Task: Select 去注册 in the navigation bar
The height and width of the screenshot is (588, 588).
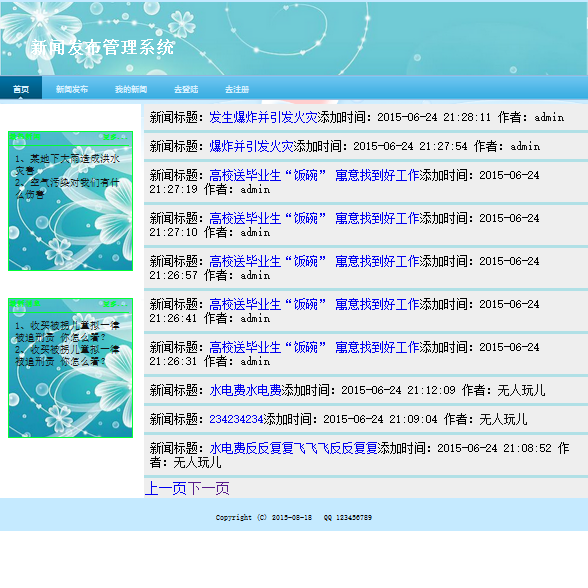Action: (237, 89)
